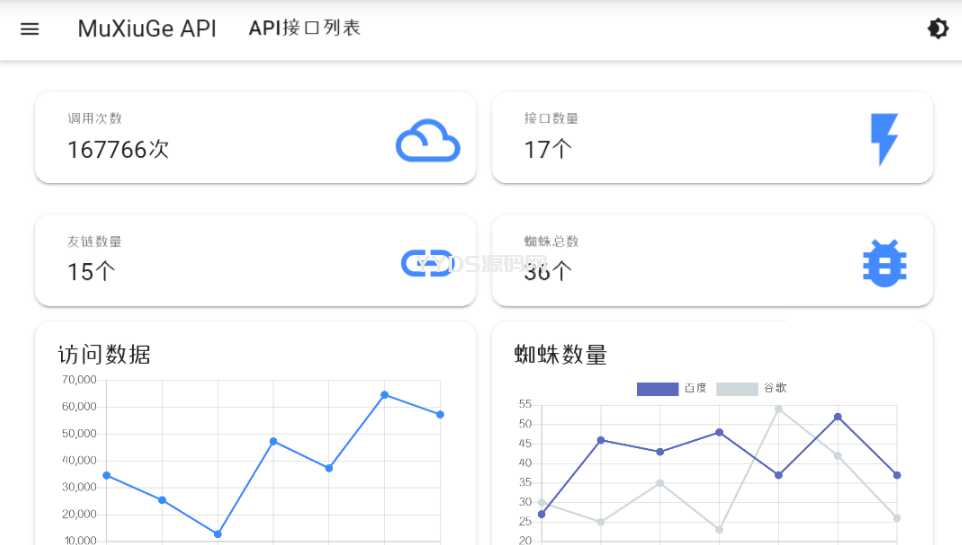The image size is (962, 545).
Task: Click the 百度 legend label text
Action: pos(695,389)
